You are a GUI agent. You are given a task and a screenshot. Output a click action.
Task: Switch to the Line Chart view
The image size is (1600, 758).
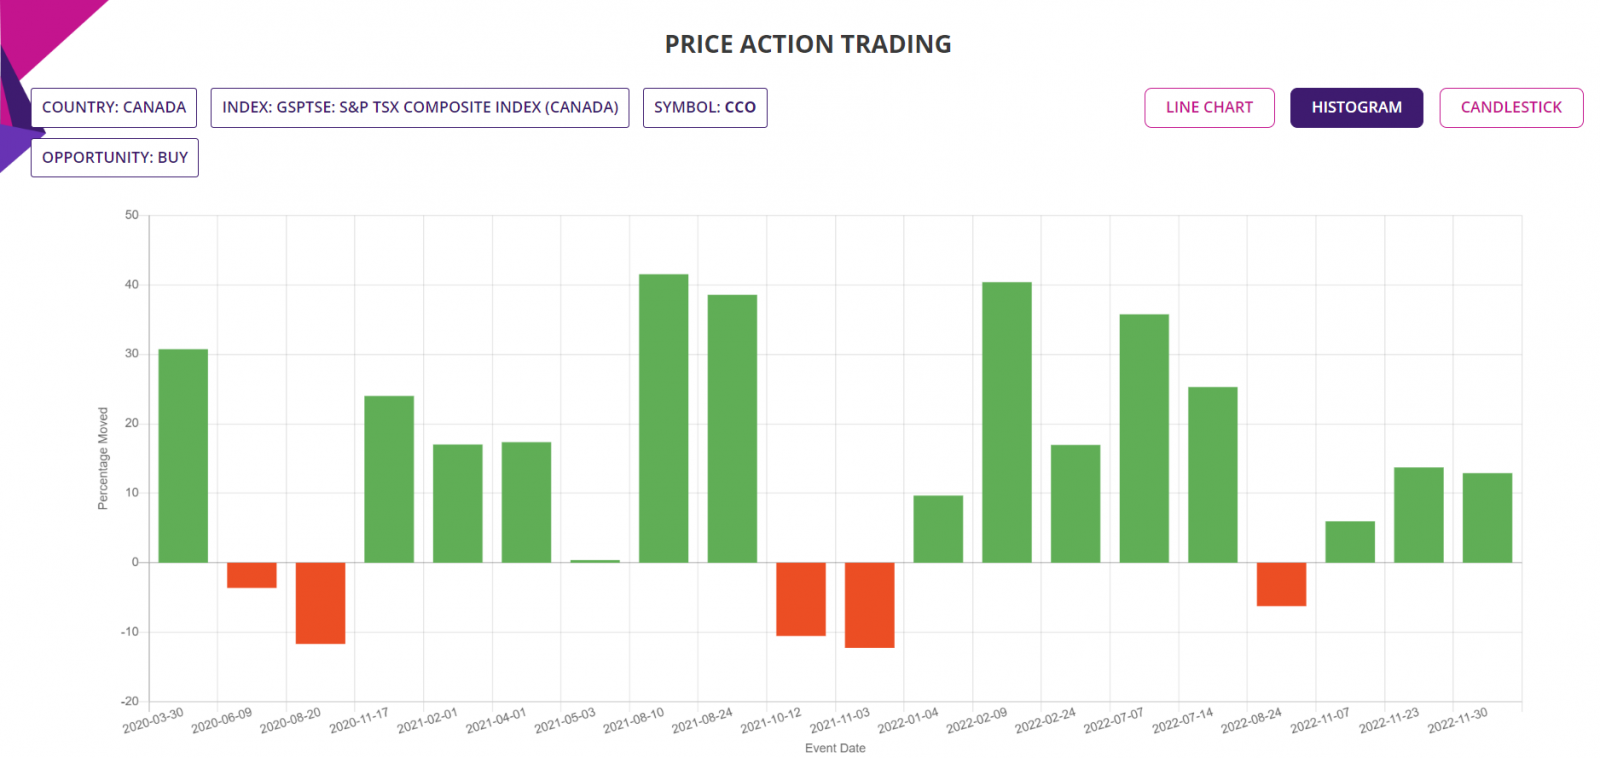pyautogui.click(x=1209, y=108)
